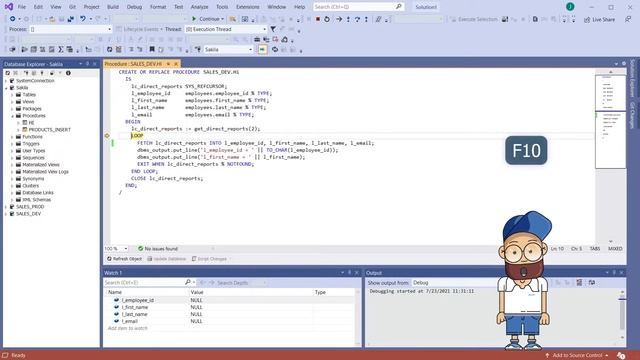This screenshot has height=360, width=640.
Task: Select the Views folder in Database Explorer
Action: (28, 102)
